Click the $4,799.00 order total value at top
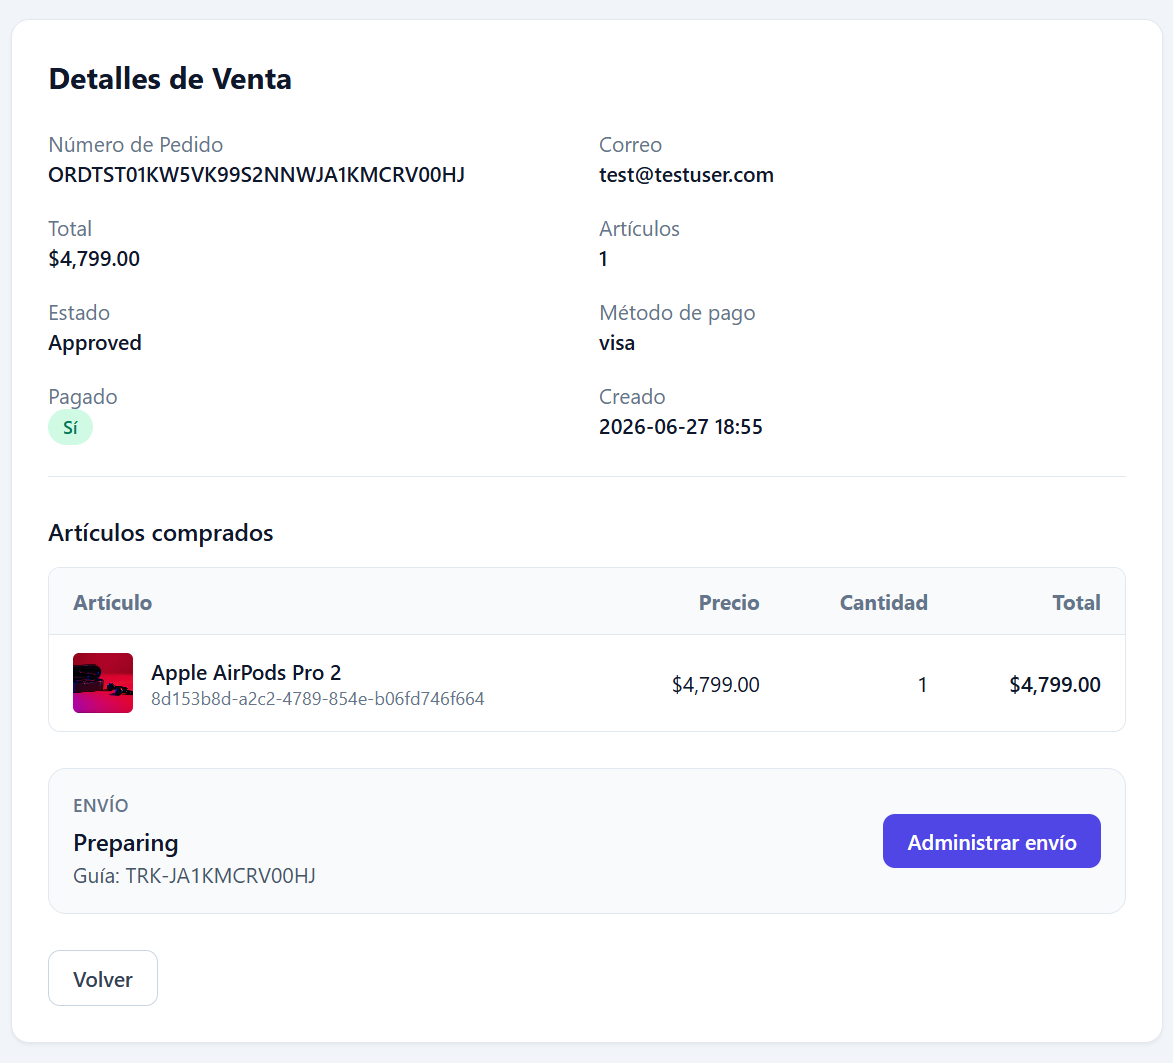The height and width of the screenshot is (1063, 1173). [94, 259]
